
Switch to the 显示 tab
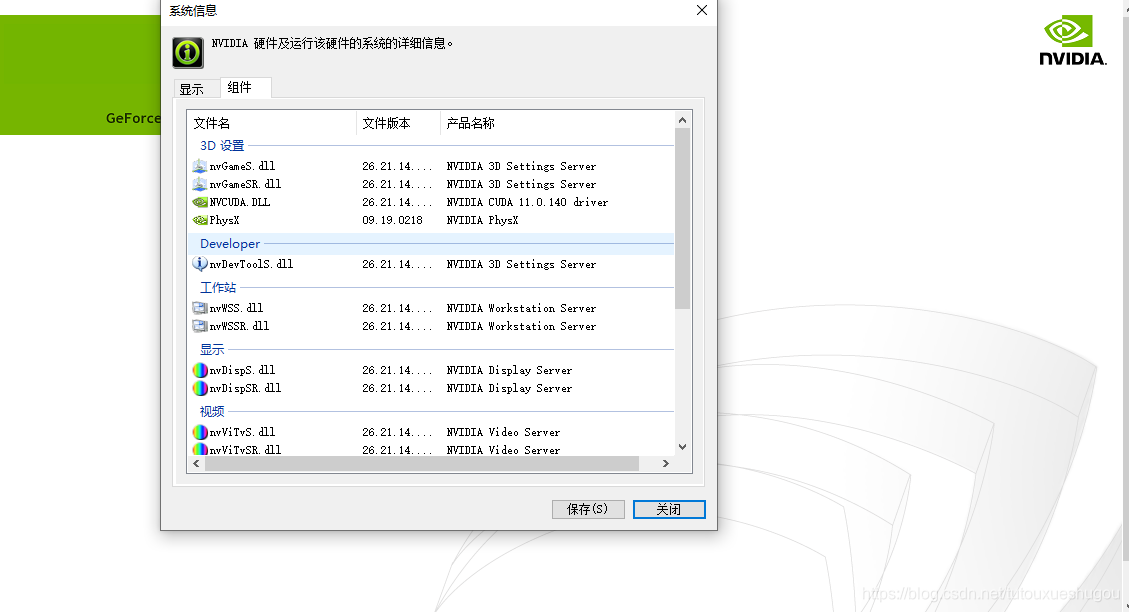click(196, 88)
